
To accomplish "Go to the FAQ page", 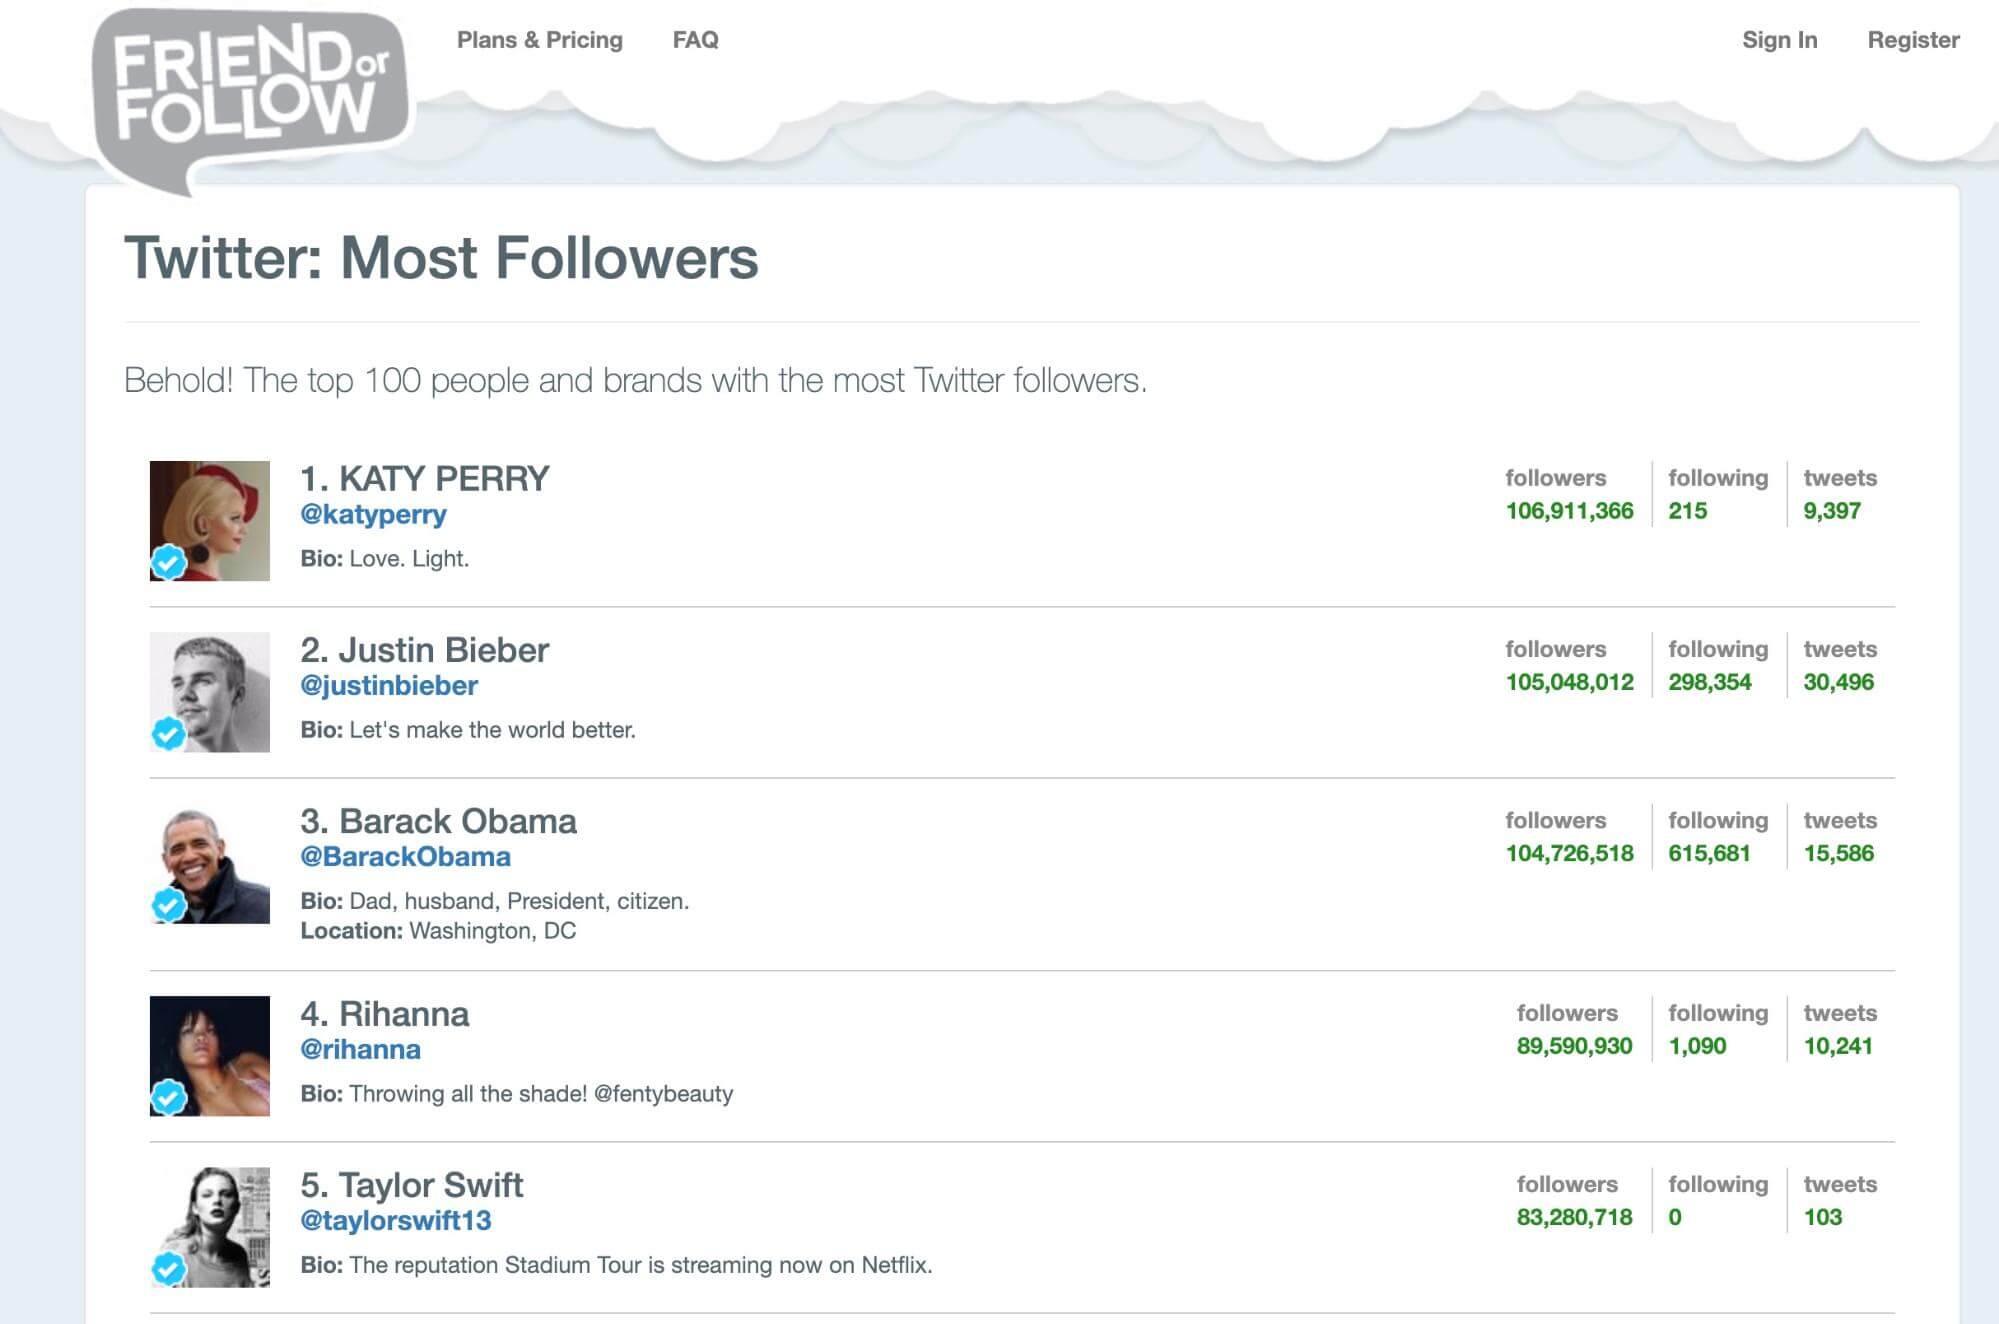I will pyautogui.click(x=696, y=40).
